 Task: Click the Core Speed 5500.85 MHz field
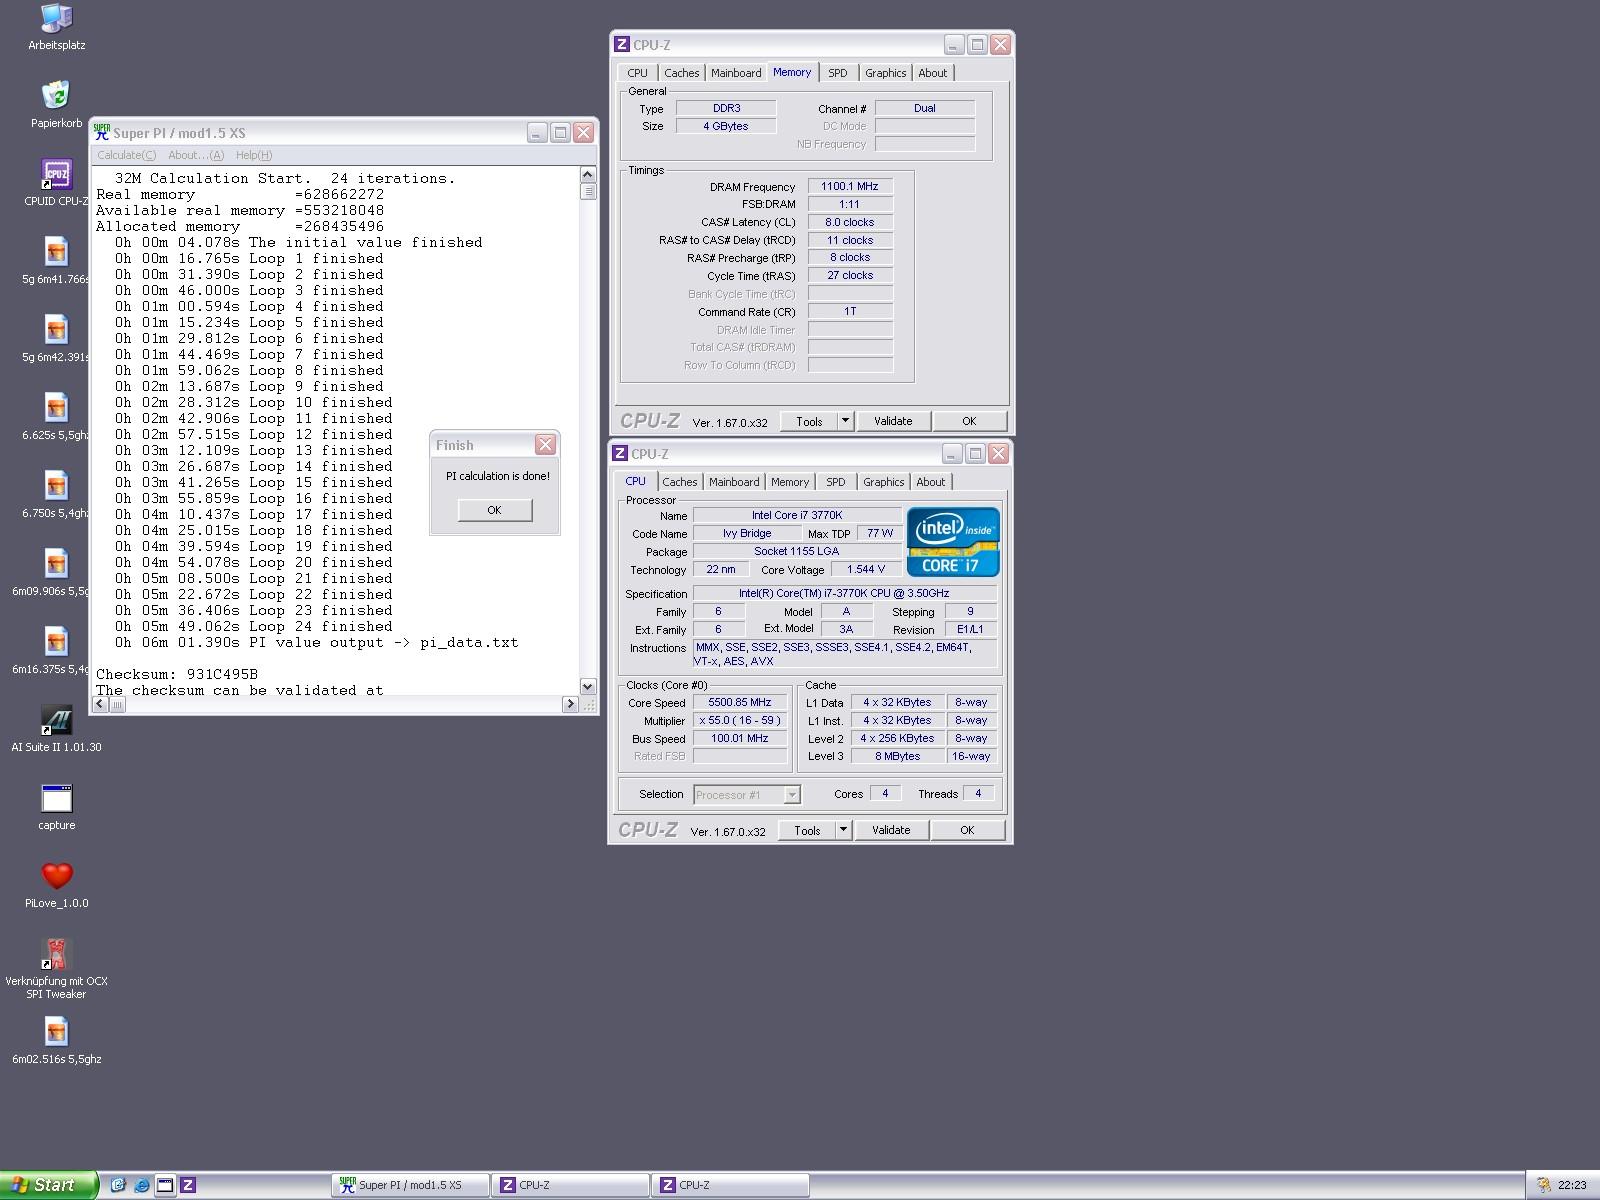[x=740, y=702]
